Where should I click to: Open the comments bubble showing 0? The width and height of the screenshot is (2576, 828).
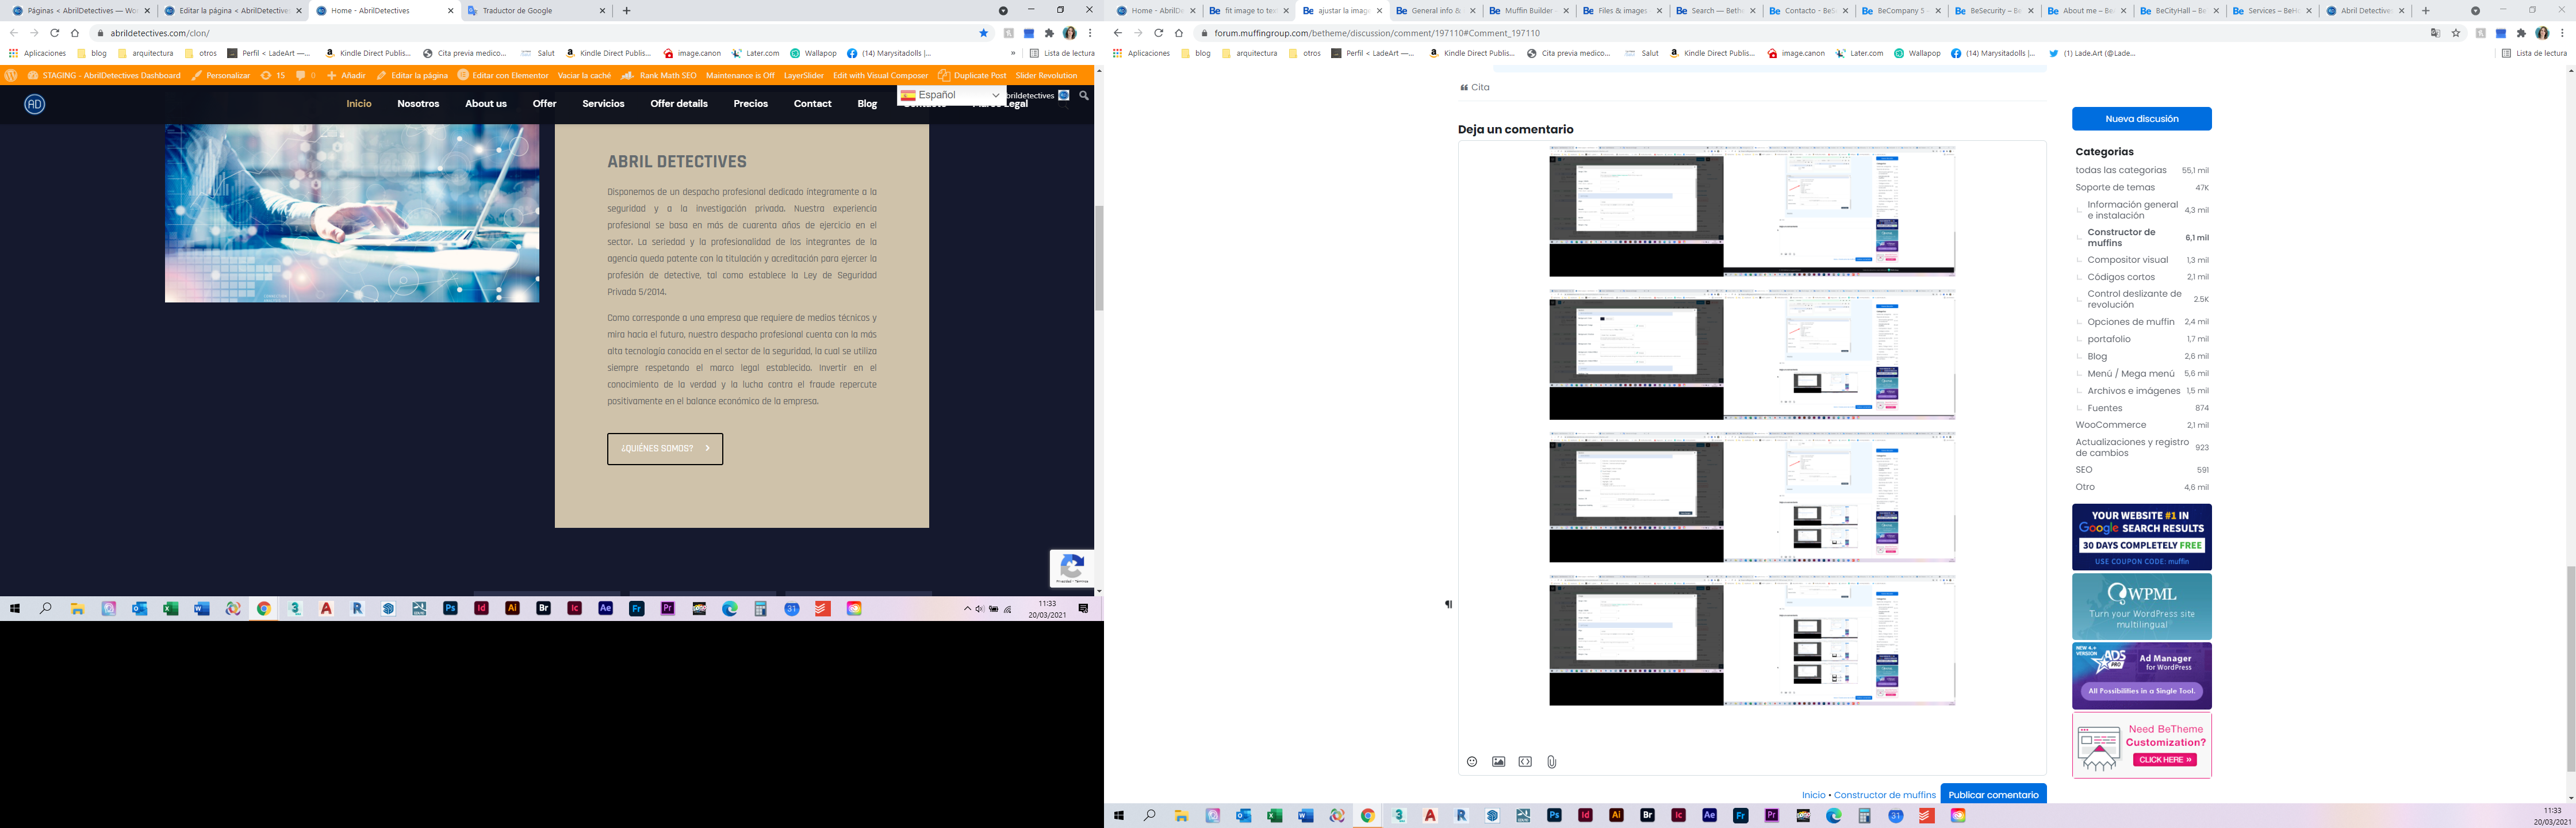305,75
